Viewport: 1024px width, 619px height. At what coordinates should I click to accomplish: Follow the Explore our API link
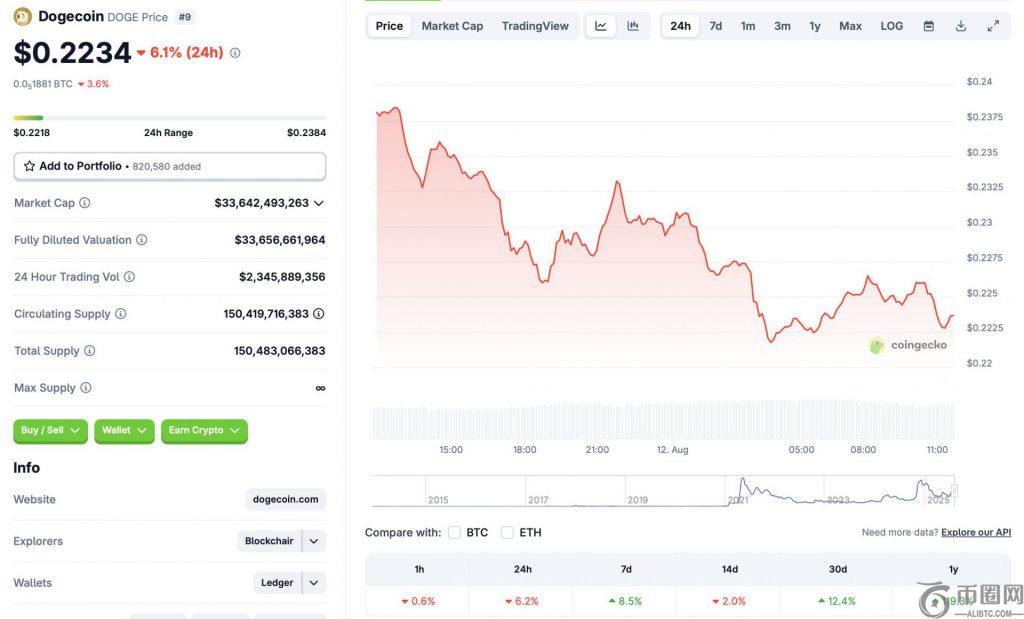(x=975, y=533)
